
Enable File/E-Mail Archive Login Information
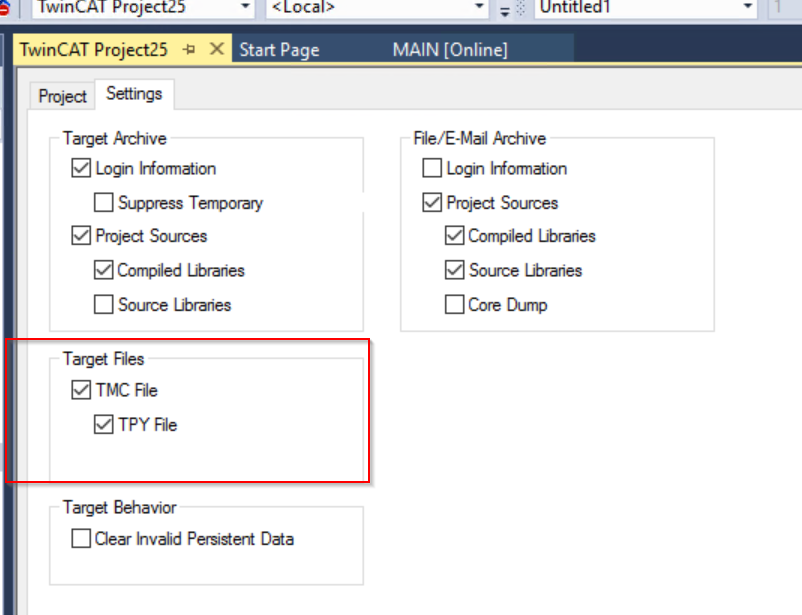432,168
